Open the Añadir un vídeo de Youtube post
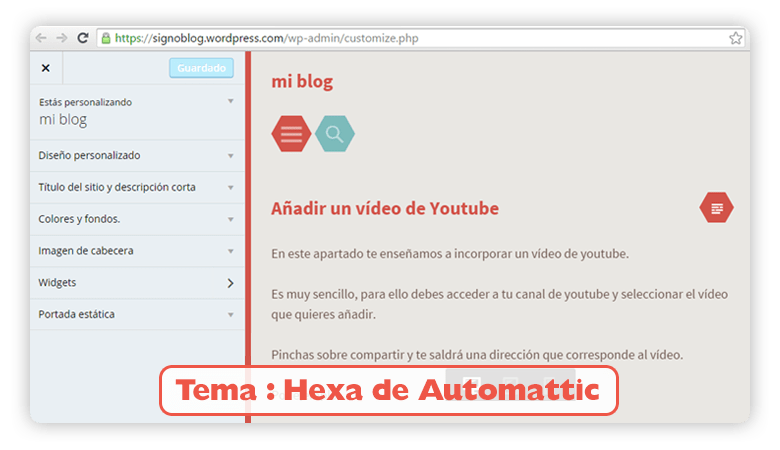Image resolution: width=780 pixels, height=450 pixels. (385, 208)
